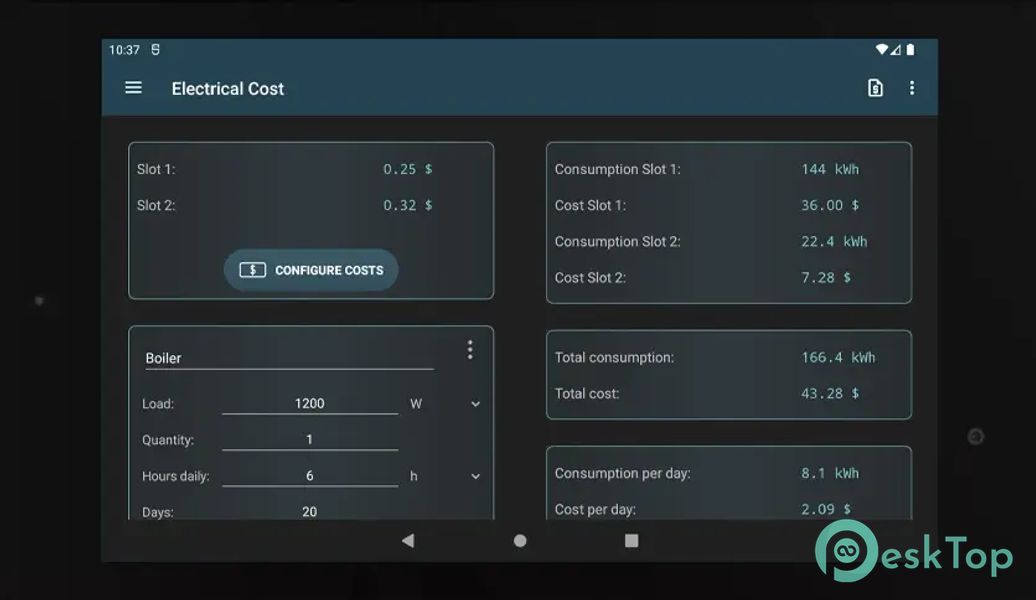This screenshot has width=1036, height=600.
Task: Edit the Quantity value field
Action: [x=310, y=439]
